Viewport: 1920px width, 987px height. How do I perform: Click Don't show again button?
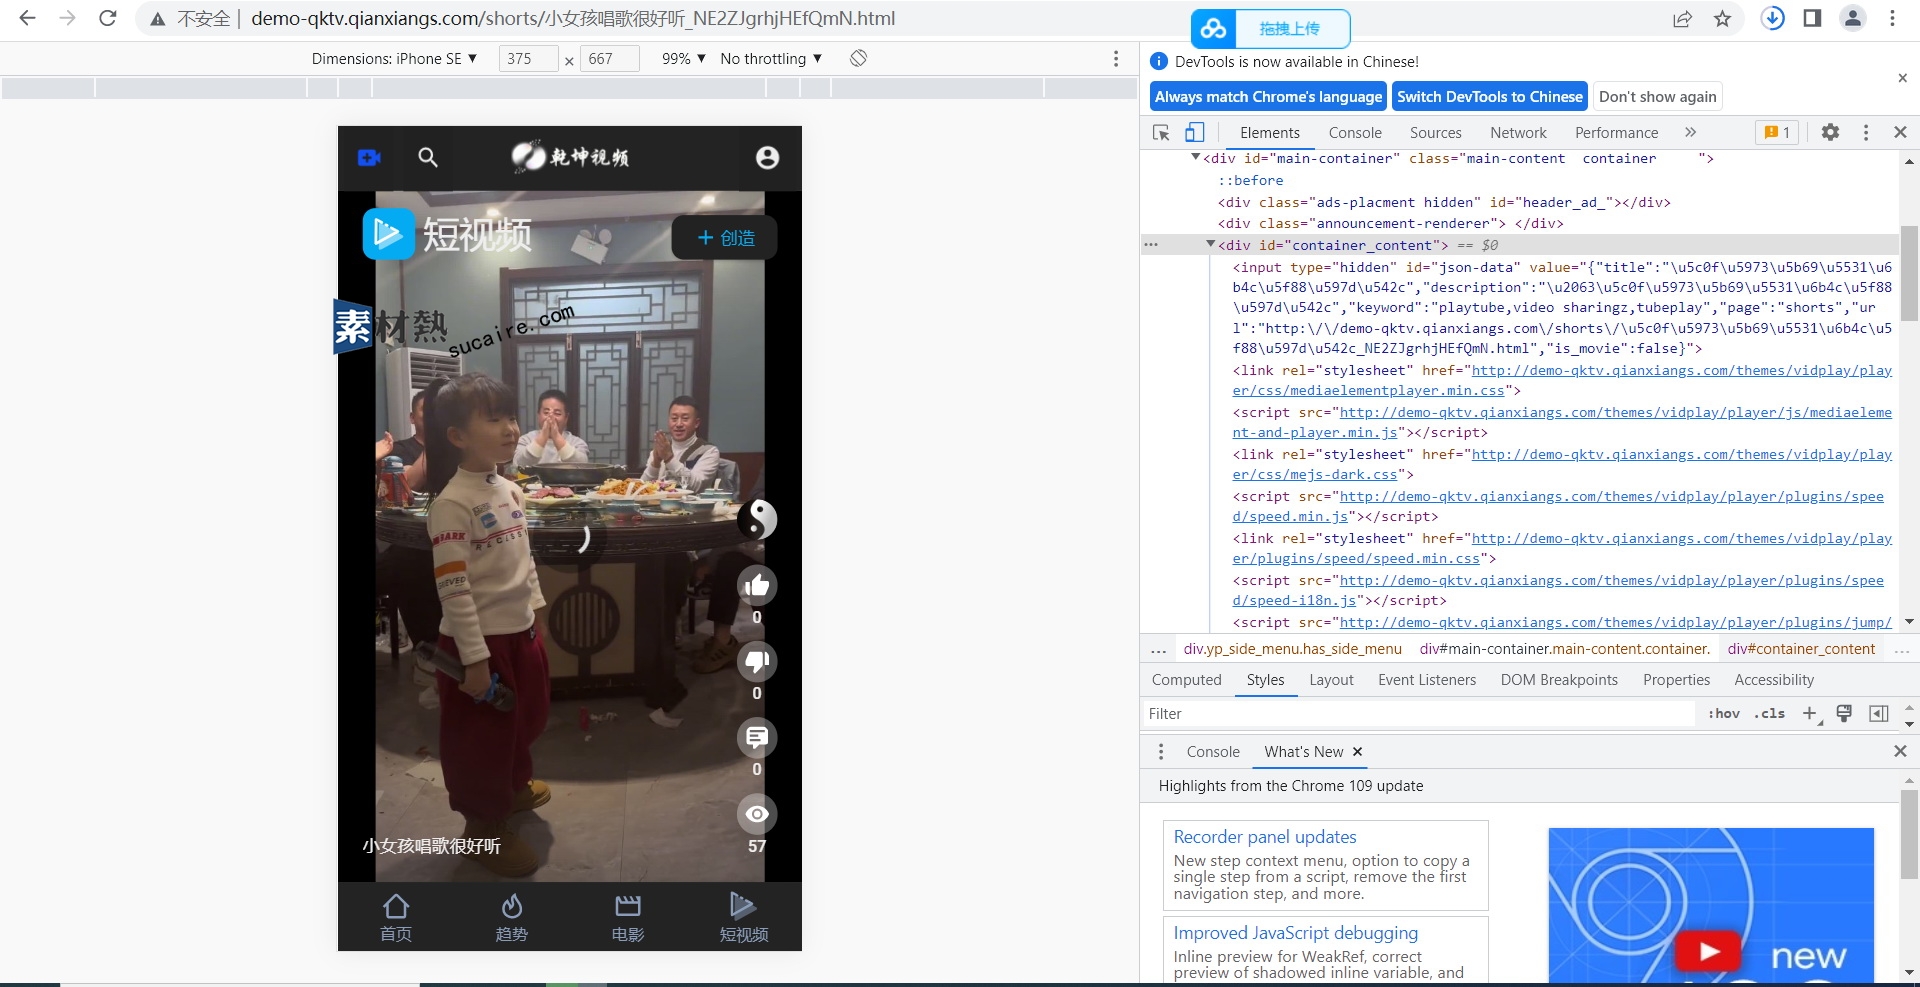pos(1657,97)
